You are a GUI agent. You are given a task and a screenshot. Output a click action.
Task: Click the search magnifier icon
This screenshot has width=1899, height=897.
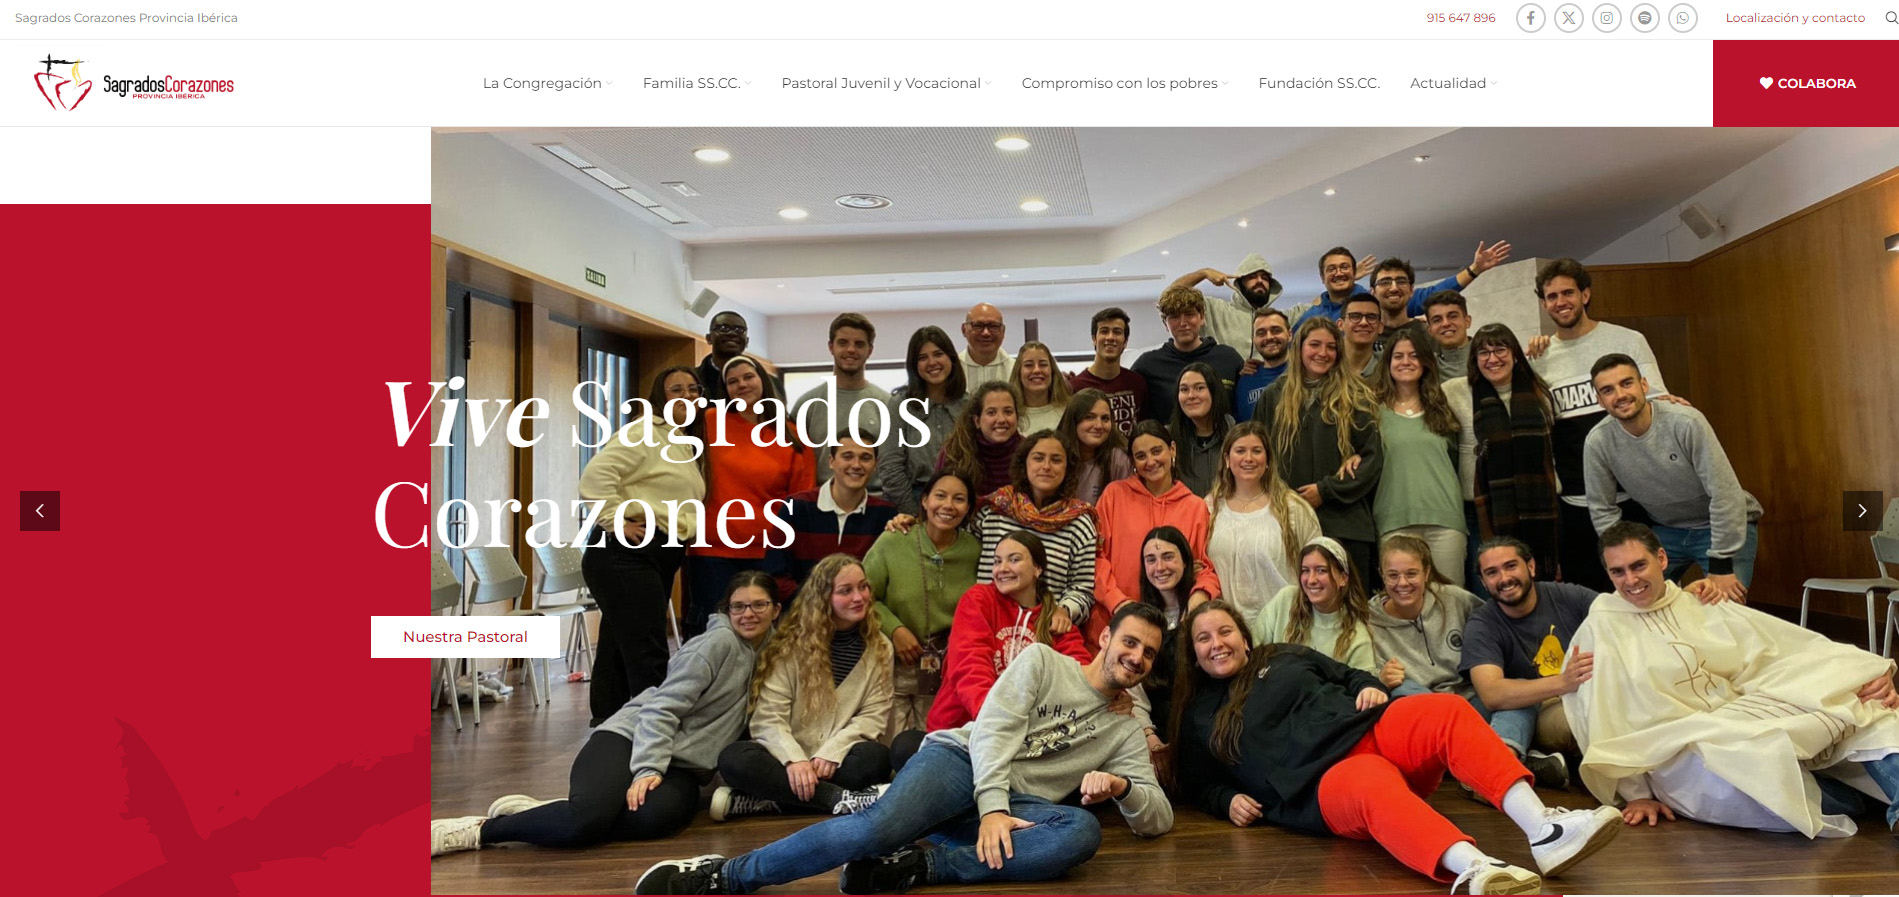click(1891, 18)
